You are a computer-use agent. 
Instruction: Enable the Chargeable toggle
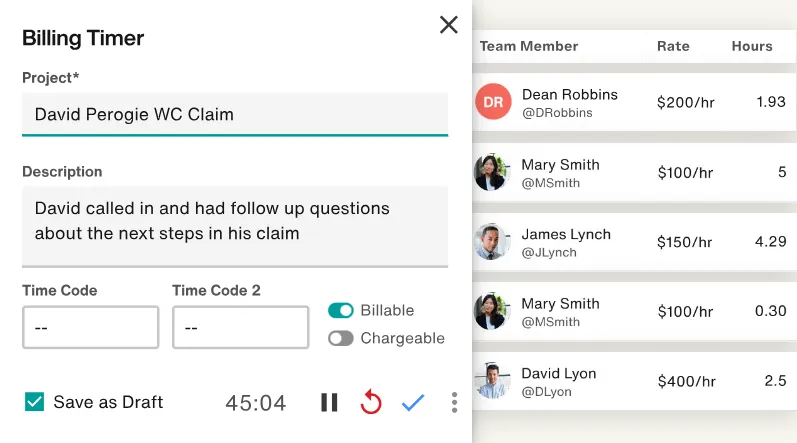(341, 338)
